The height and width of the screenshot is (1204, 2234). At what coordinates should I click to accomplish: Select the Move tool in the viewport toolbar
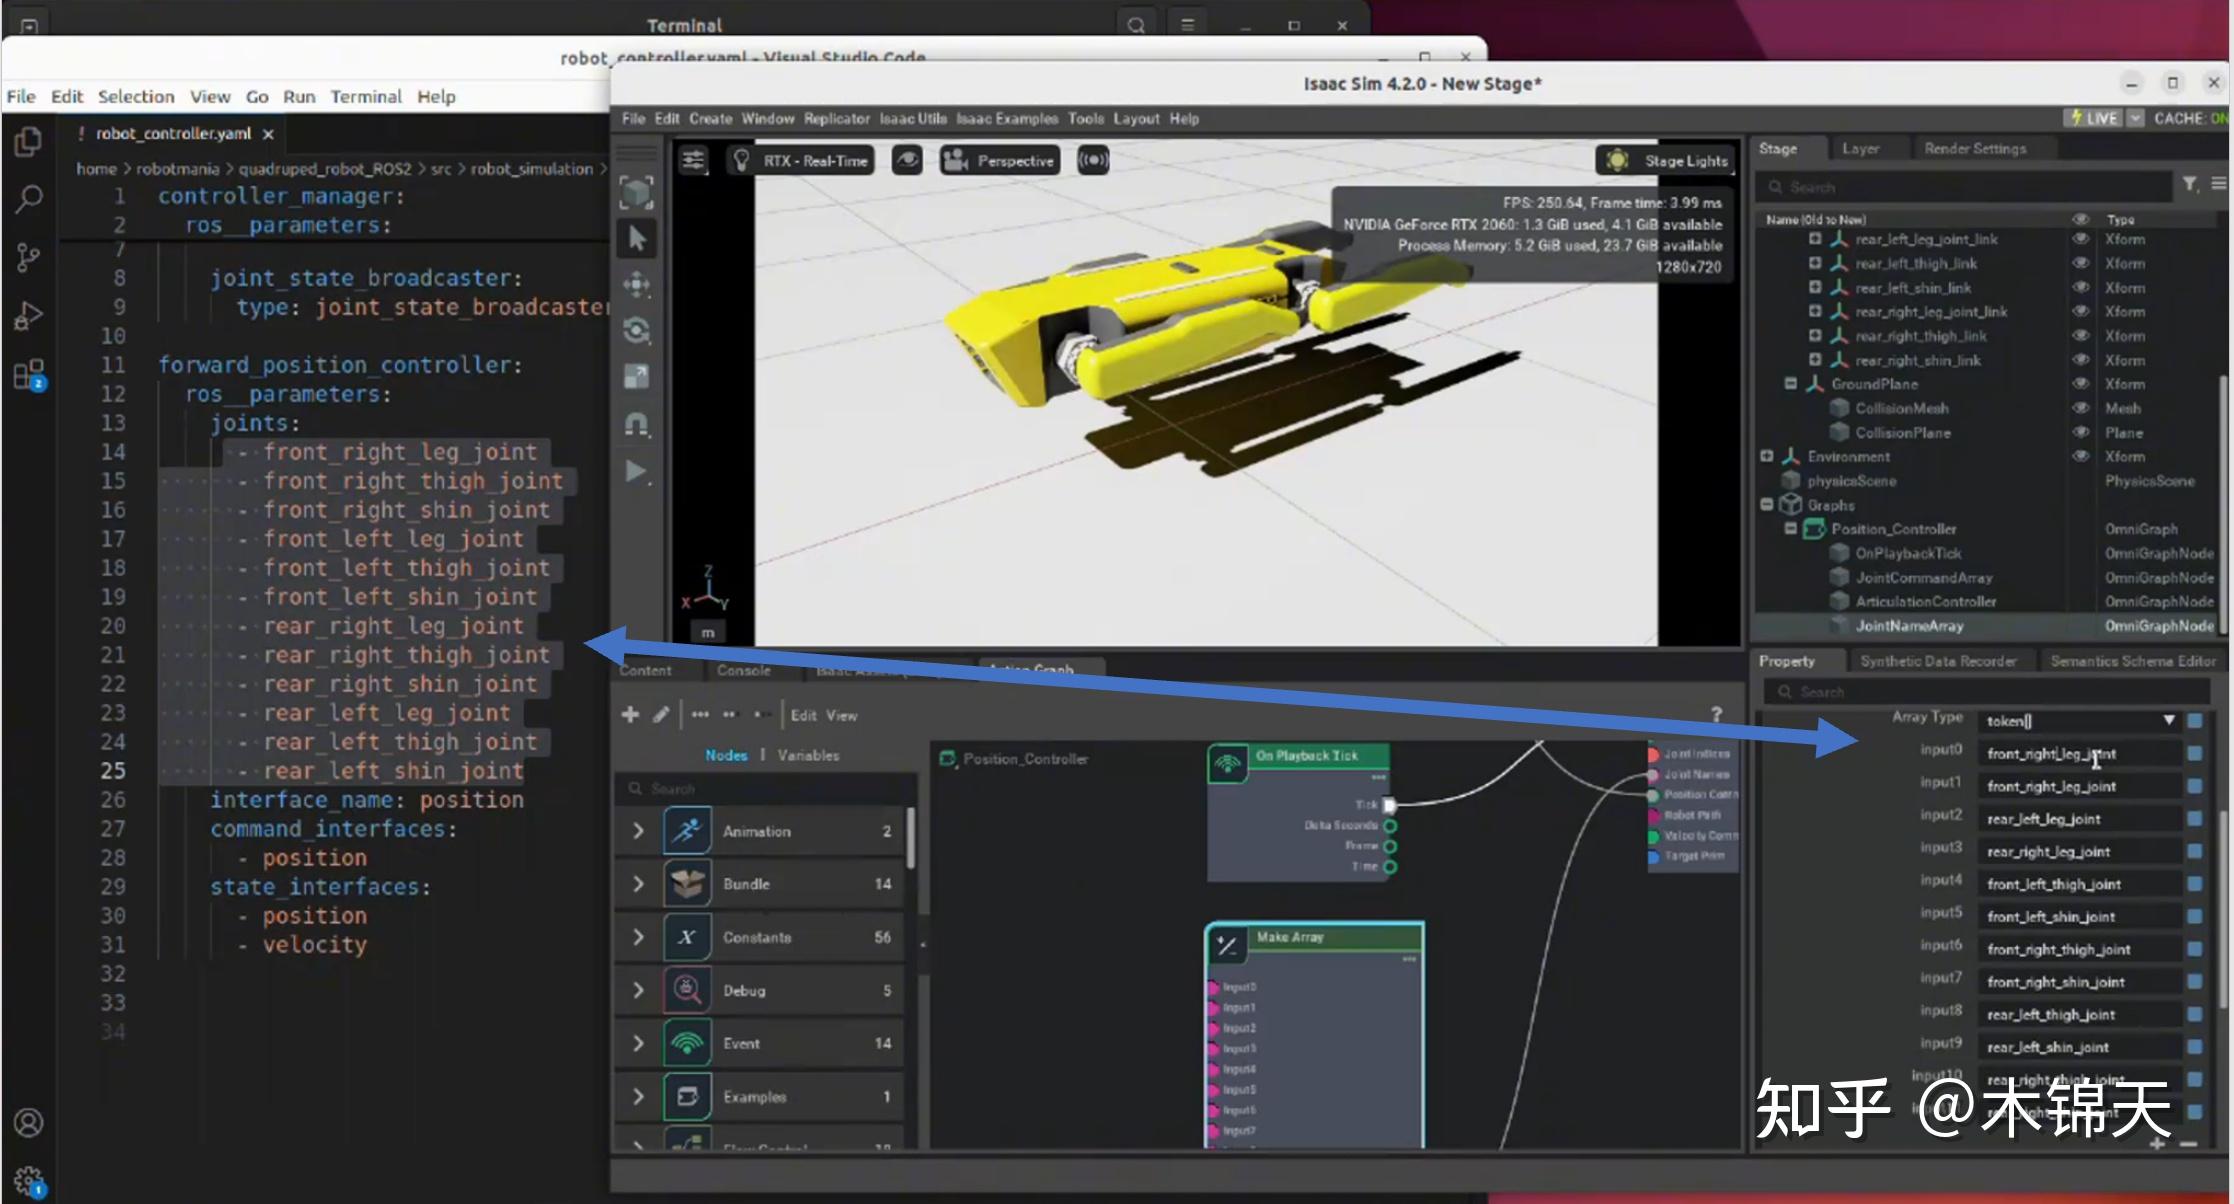tap(637, 285)
